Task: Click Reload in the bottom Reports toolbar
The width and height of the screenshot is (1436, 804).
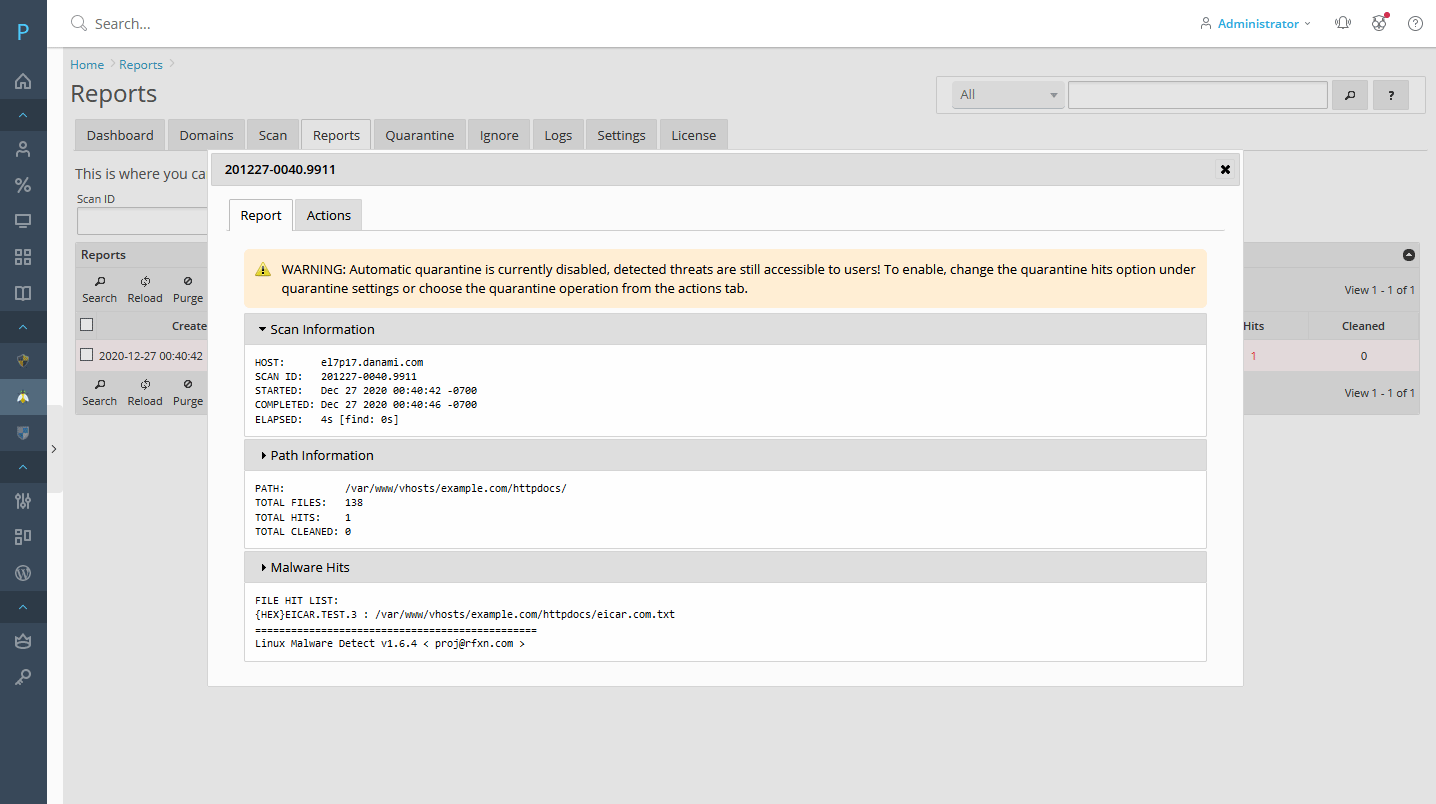Action: (145, 392)
